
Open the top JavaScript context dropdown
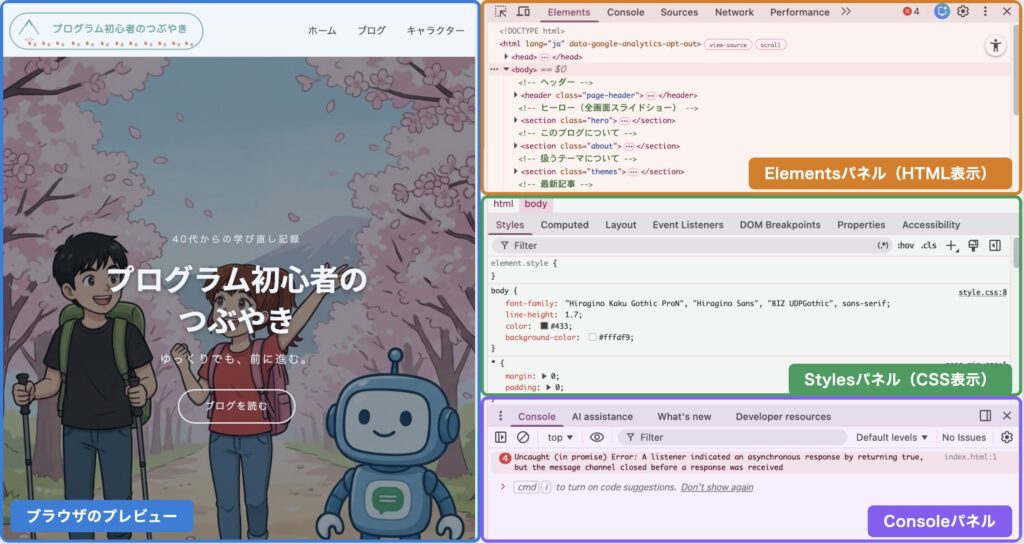(560, 438)
